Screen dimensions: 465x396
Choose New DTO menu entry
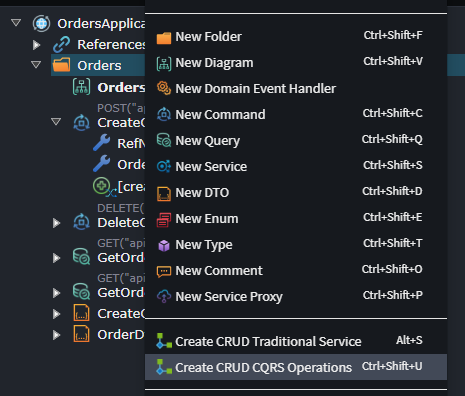[296, 193]
